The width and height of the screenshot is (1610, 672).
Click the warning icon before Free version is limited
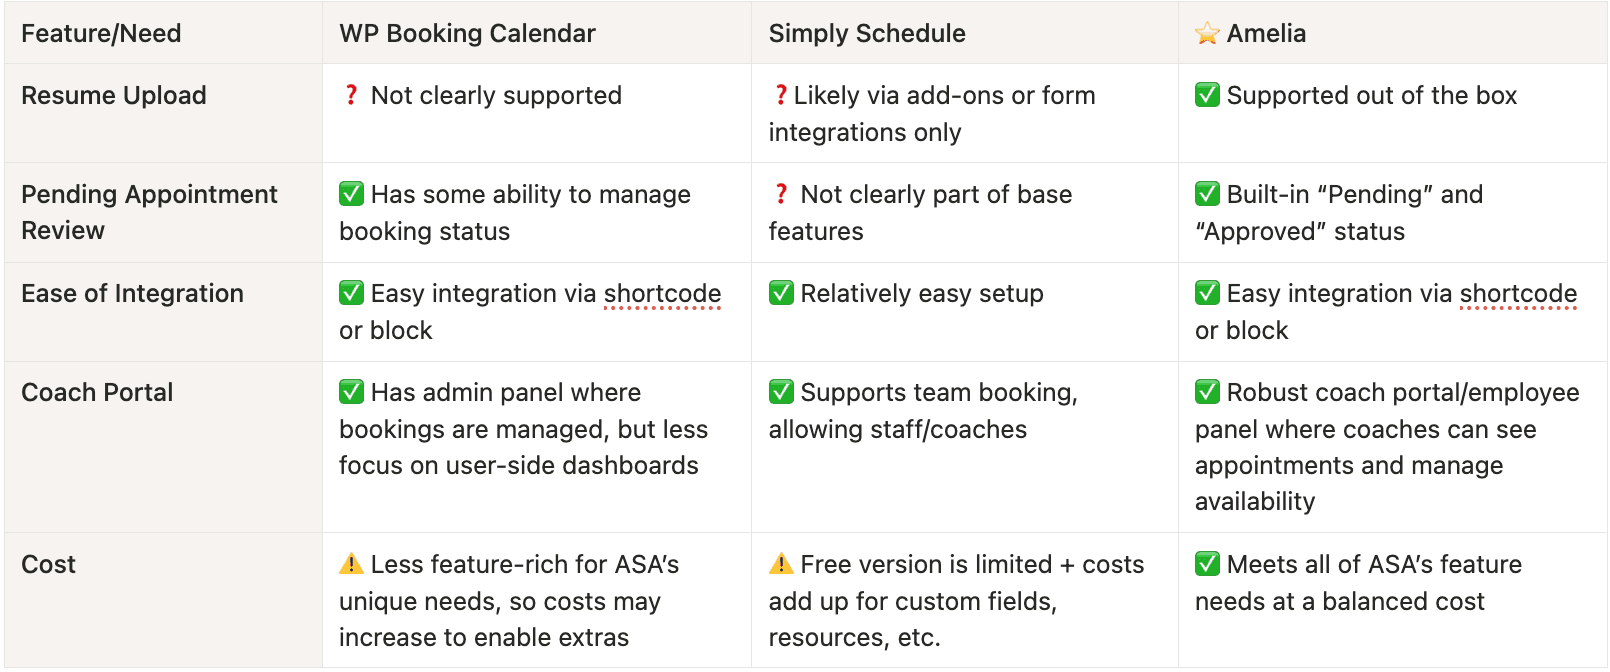[781, 564]
